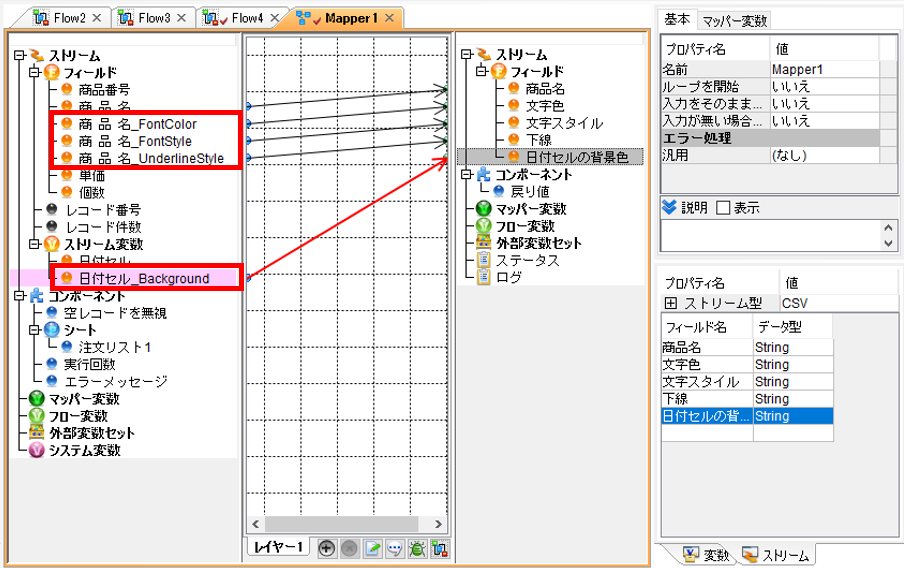Image resolution: width=904 pixels, height=568 pixels.
Task: Click the 外部変数セット icon in the output tree
Action: pyautogui.click(x=484, y=243)
